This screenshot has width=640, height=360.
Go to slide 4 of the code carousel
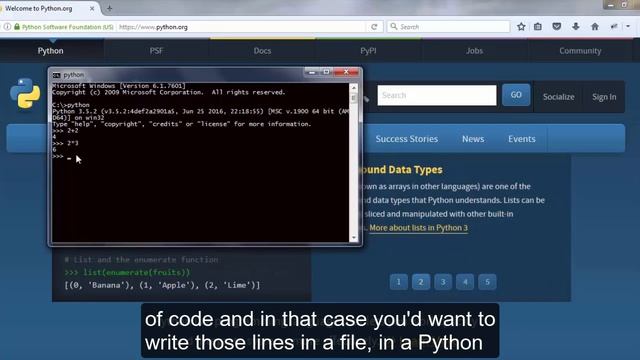(x=465, y=282)
